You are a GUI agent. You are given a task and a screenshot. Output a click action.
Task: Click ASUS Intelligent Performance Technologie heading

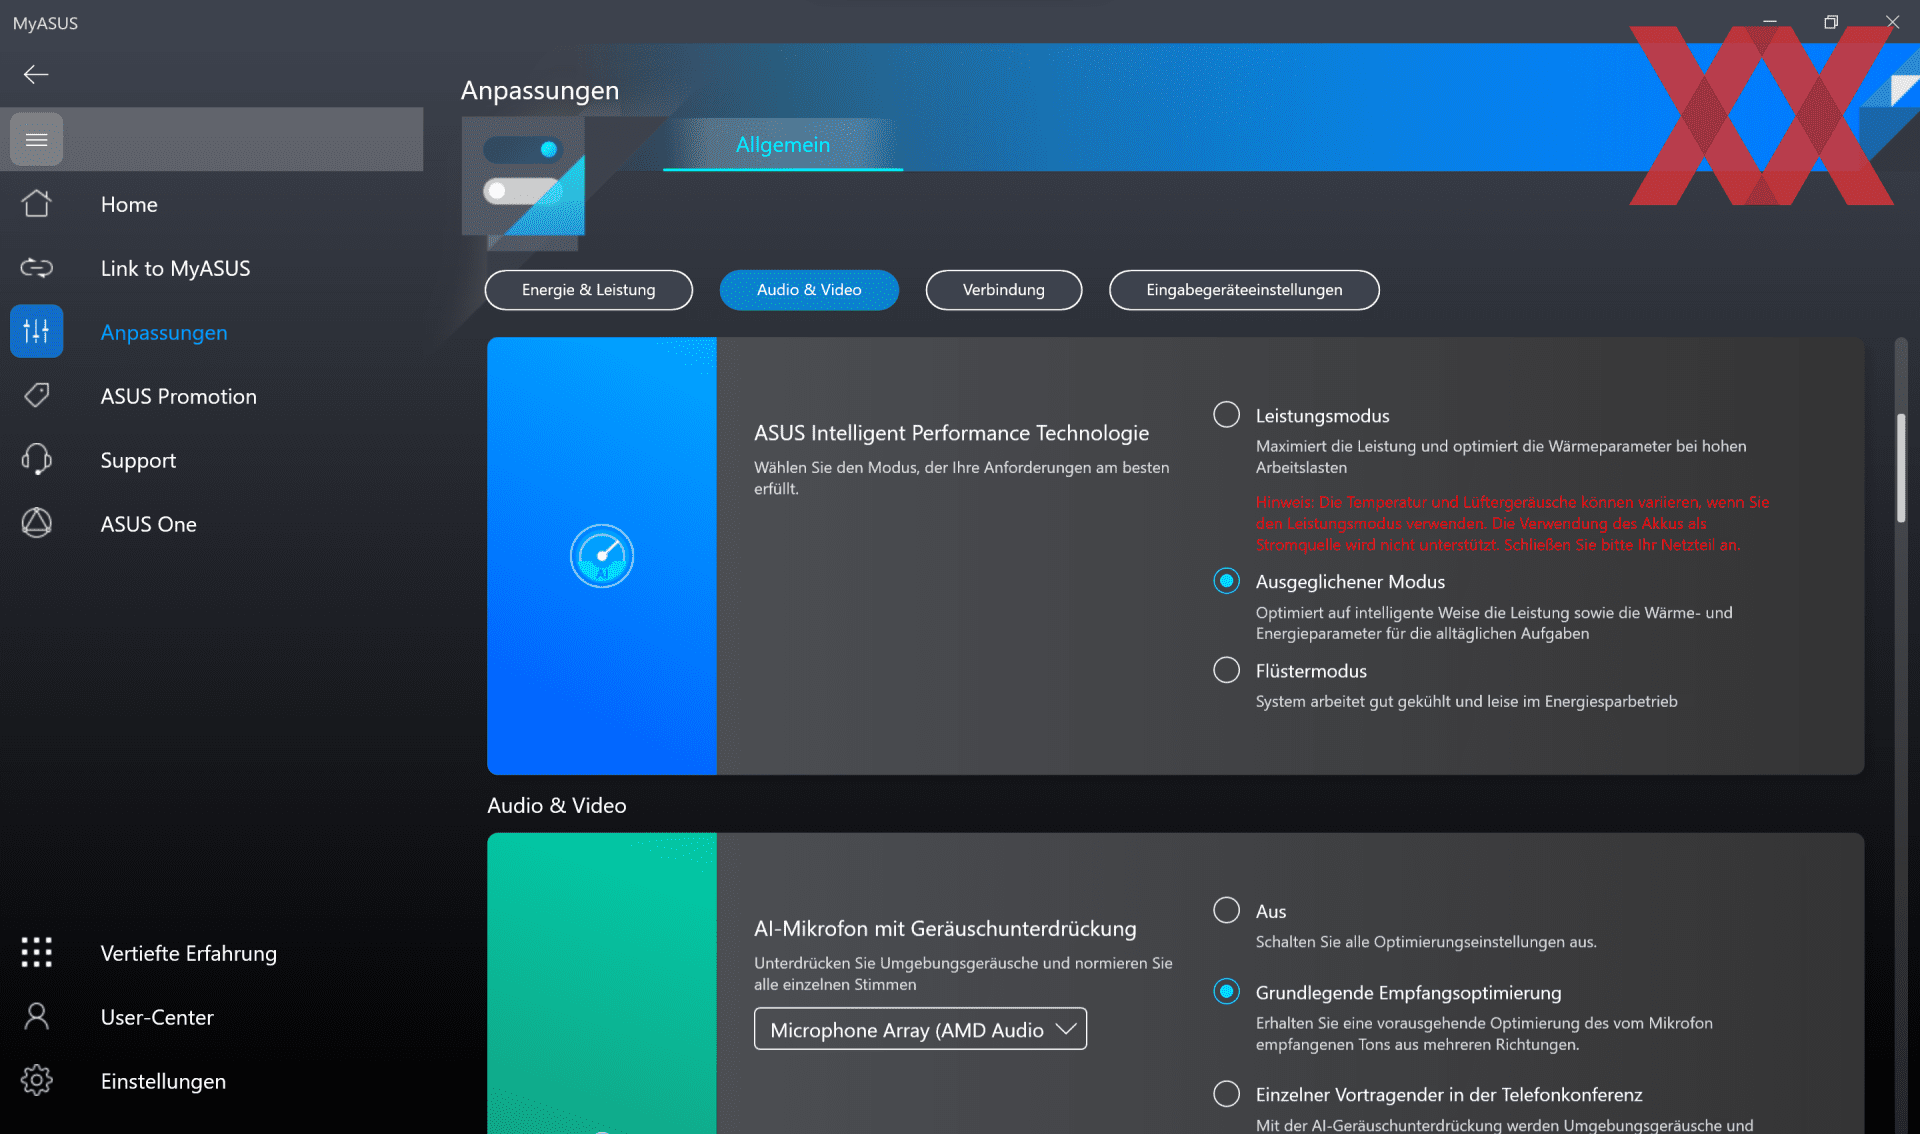[951, 433]
